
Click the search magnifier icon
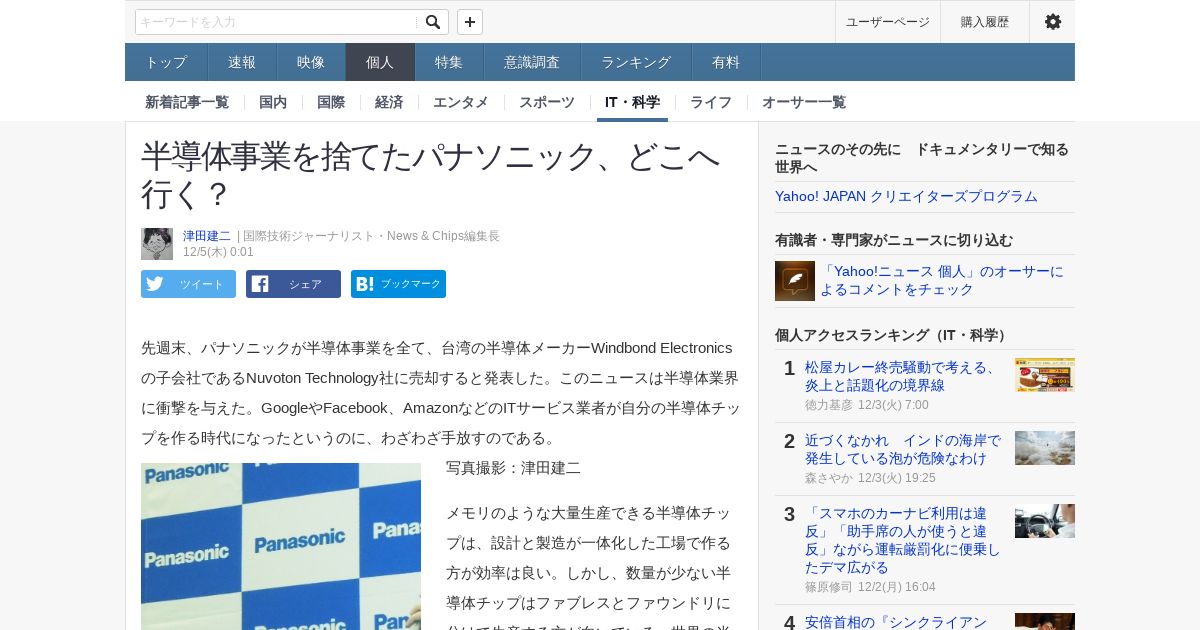point(433,22)
